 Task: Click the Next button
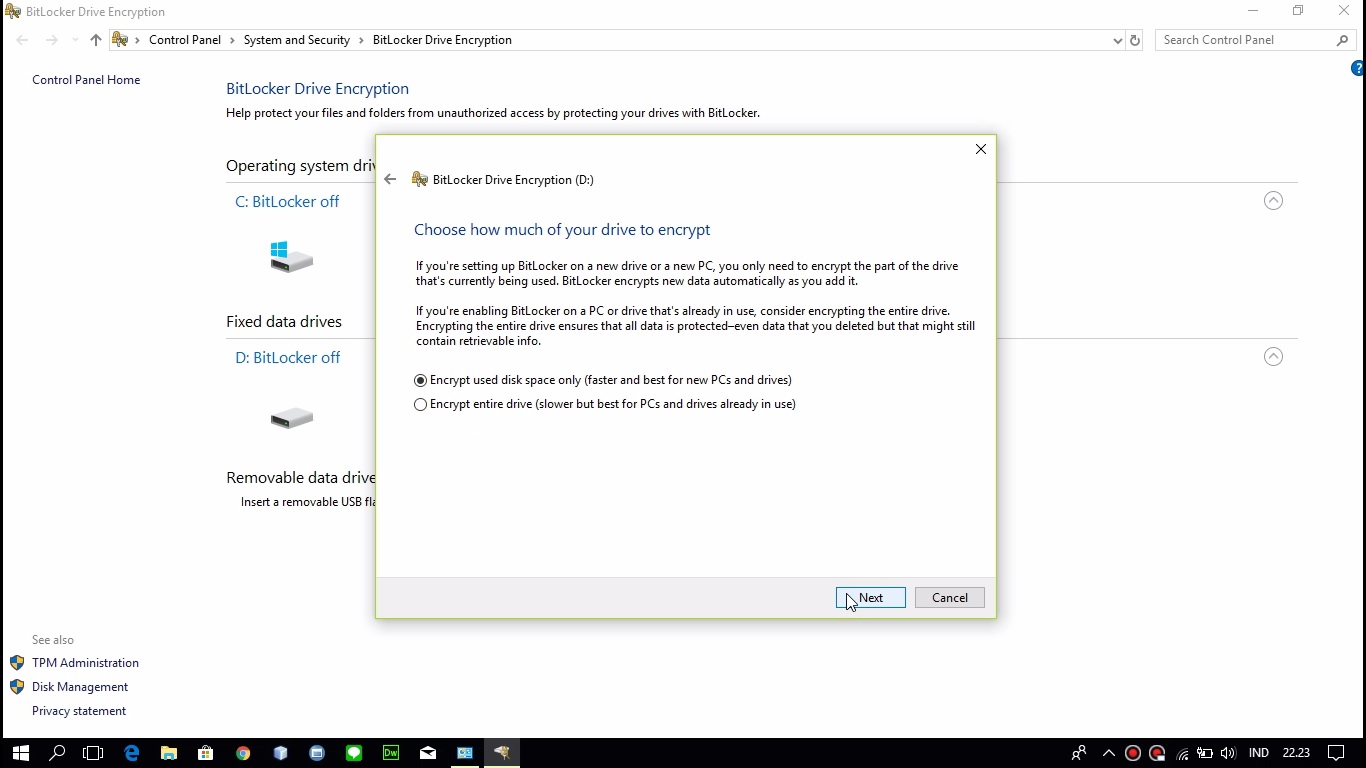[x=871, y=598]
